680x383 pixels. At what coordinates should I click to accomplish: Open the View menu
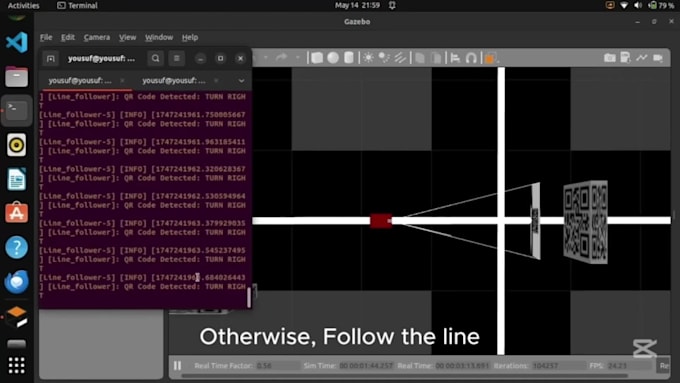[128, 37]
